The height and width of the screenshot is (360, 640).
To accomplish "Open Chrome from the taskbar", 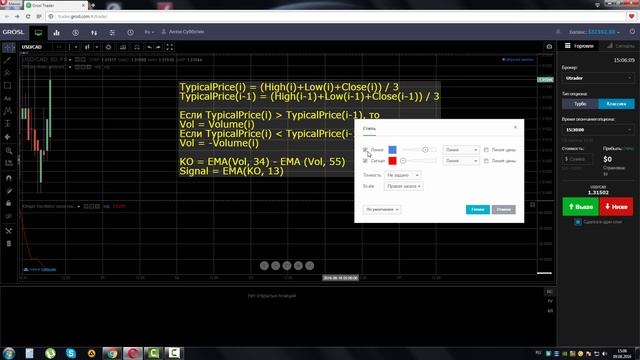I will click(112, 353).
